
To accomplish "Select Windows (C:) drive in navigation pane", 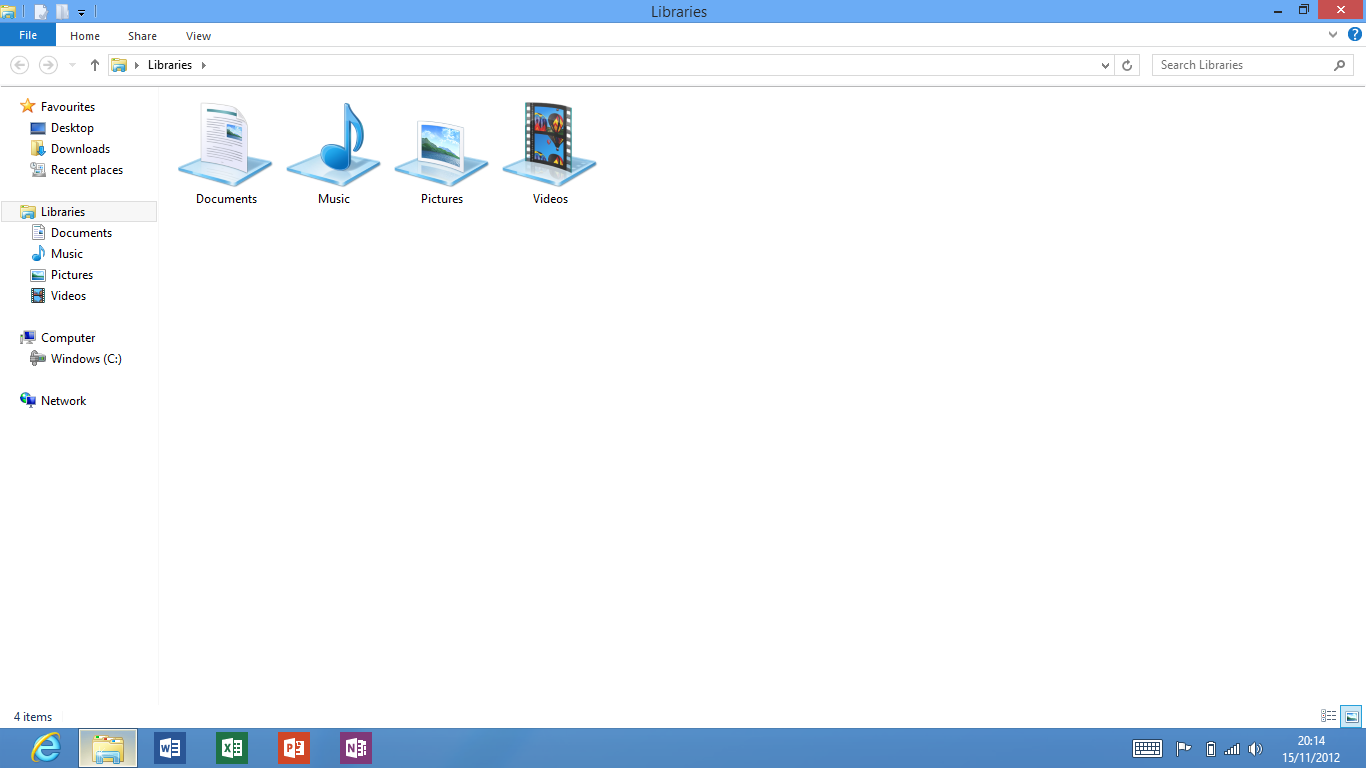I will 86,359.
